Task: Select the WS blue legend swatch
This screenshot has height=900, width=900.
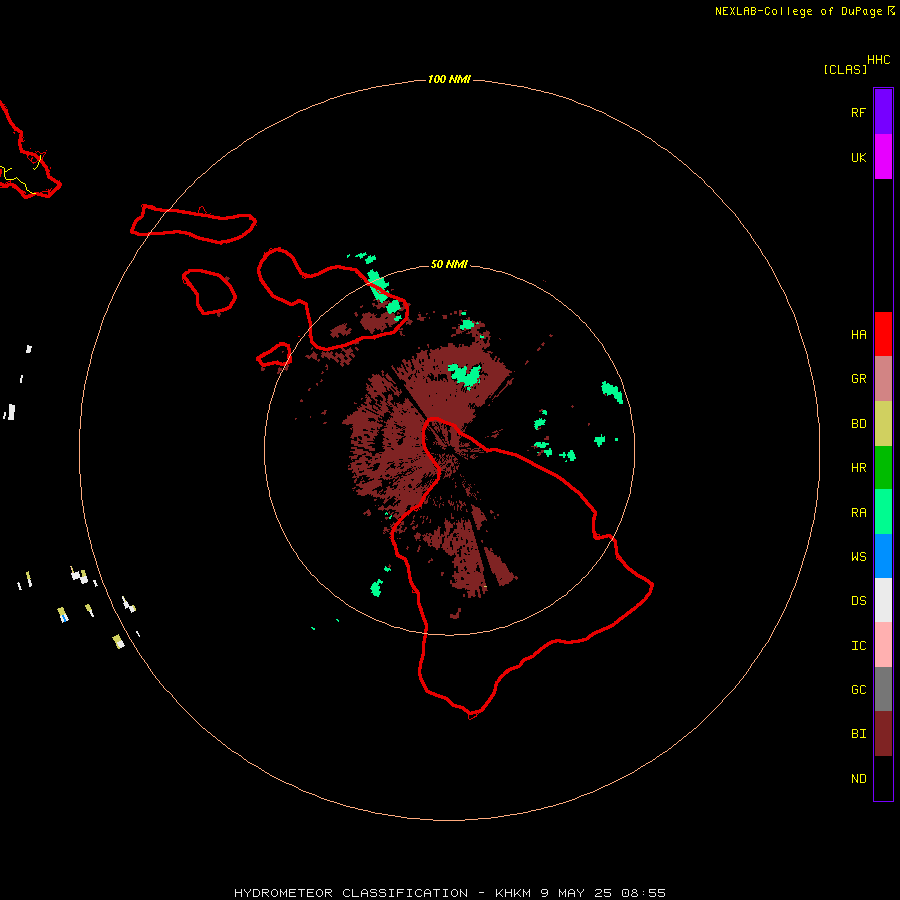Action: pos(883,556)
